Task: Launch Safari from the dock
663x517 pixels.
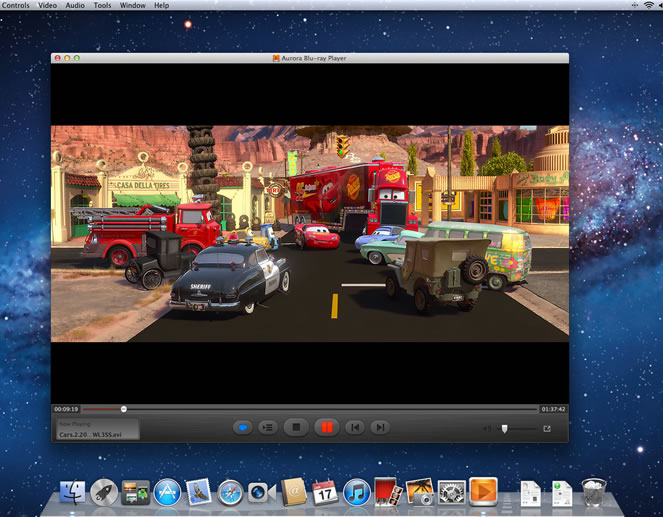Action: pyautogui.click(x=230, y=492)
